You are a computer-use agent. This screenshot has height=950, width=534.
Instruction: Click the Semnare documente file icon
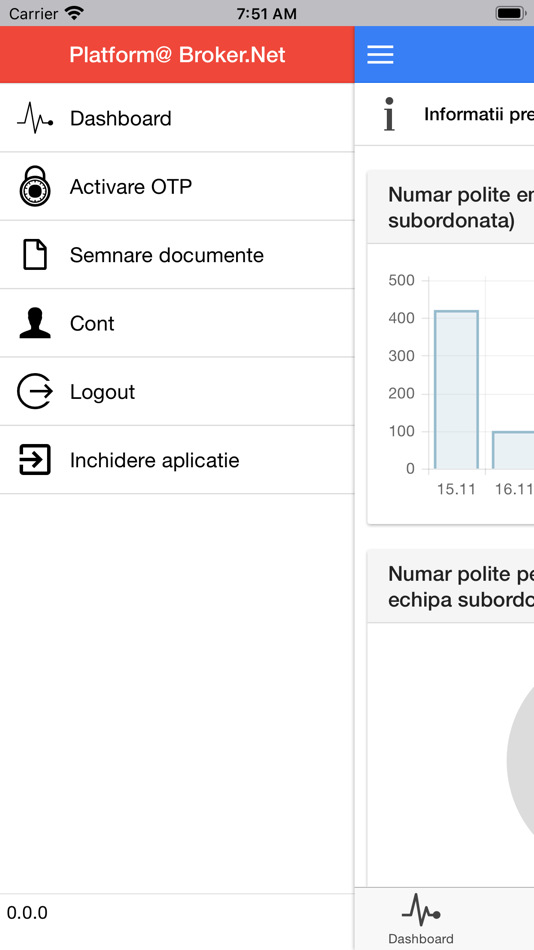coord(35,254)
